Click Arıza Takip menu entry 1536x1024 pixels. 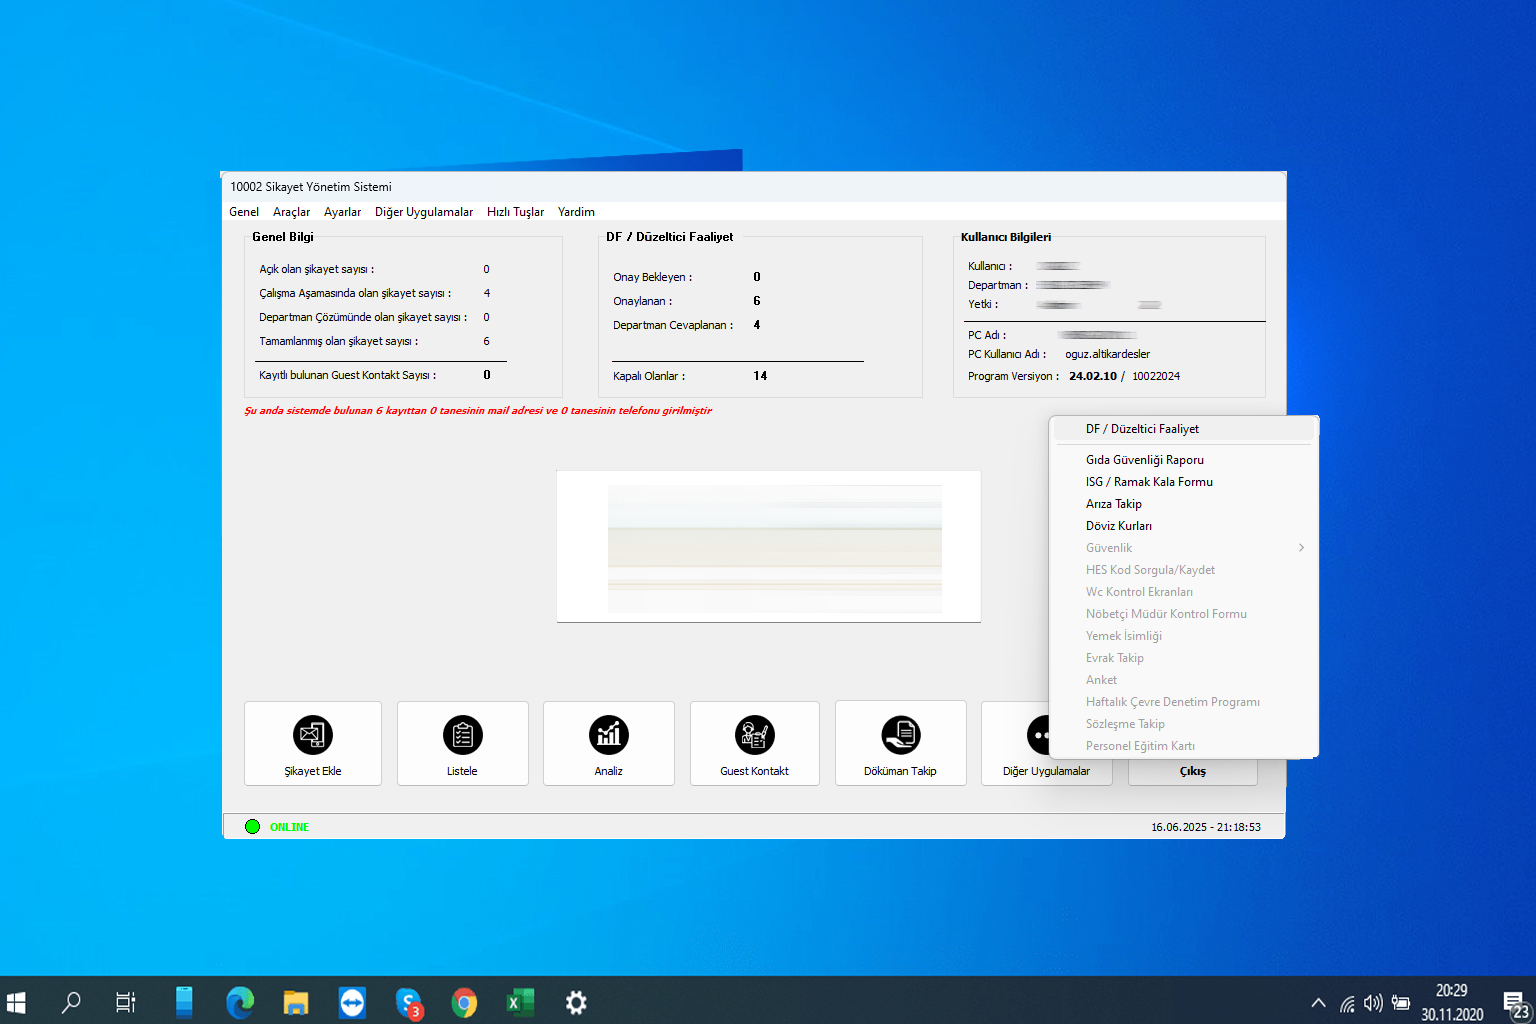click(1114, 504)
